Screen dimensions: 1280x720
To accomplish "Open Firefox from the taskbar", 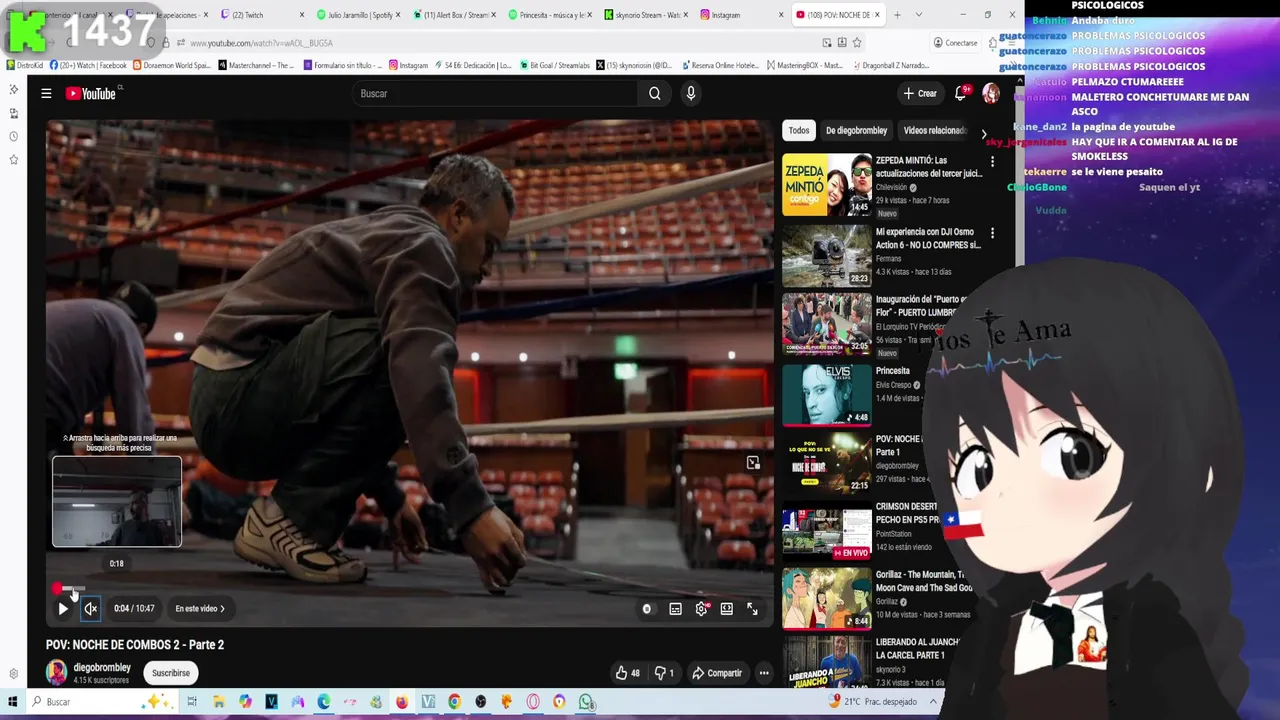I will click(401, 702).
